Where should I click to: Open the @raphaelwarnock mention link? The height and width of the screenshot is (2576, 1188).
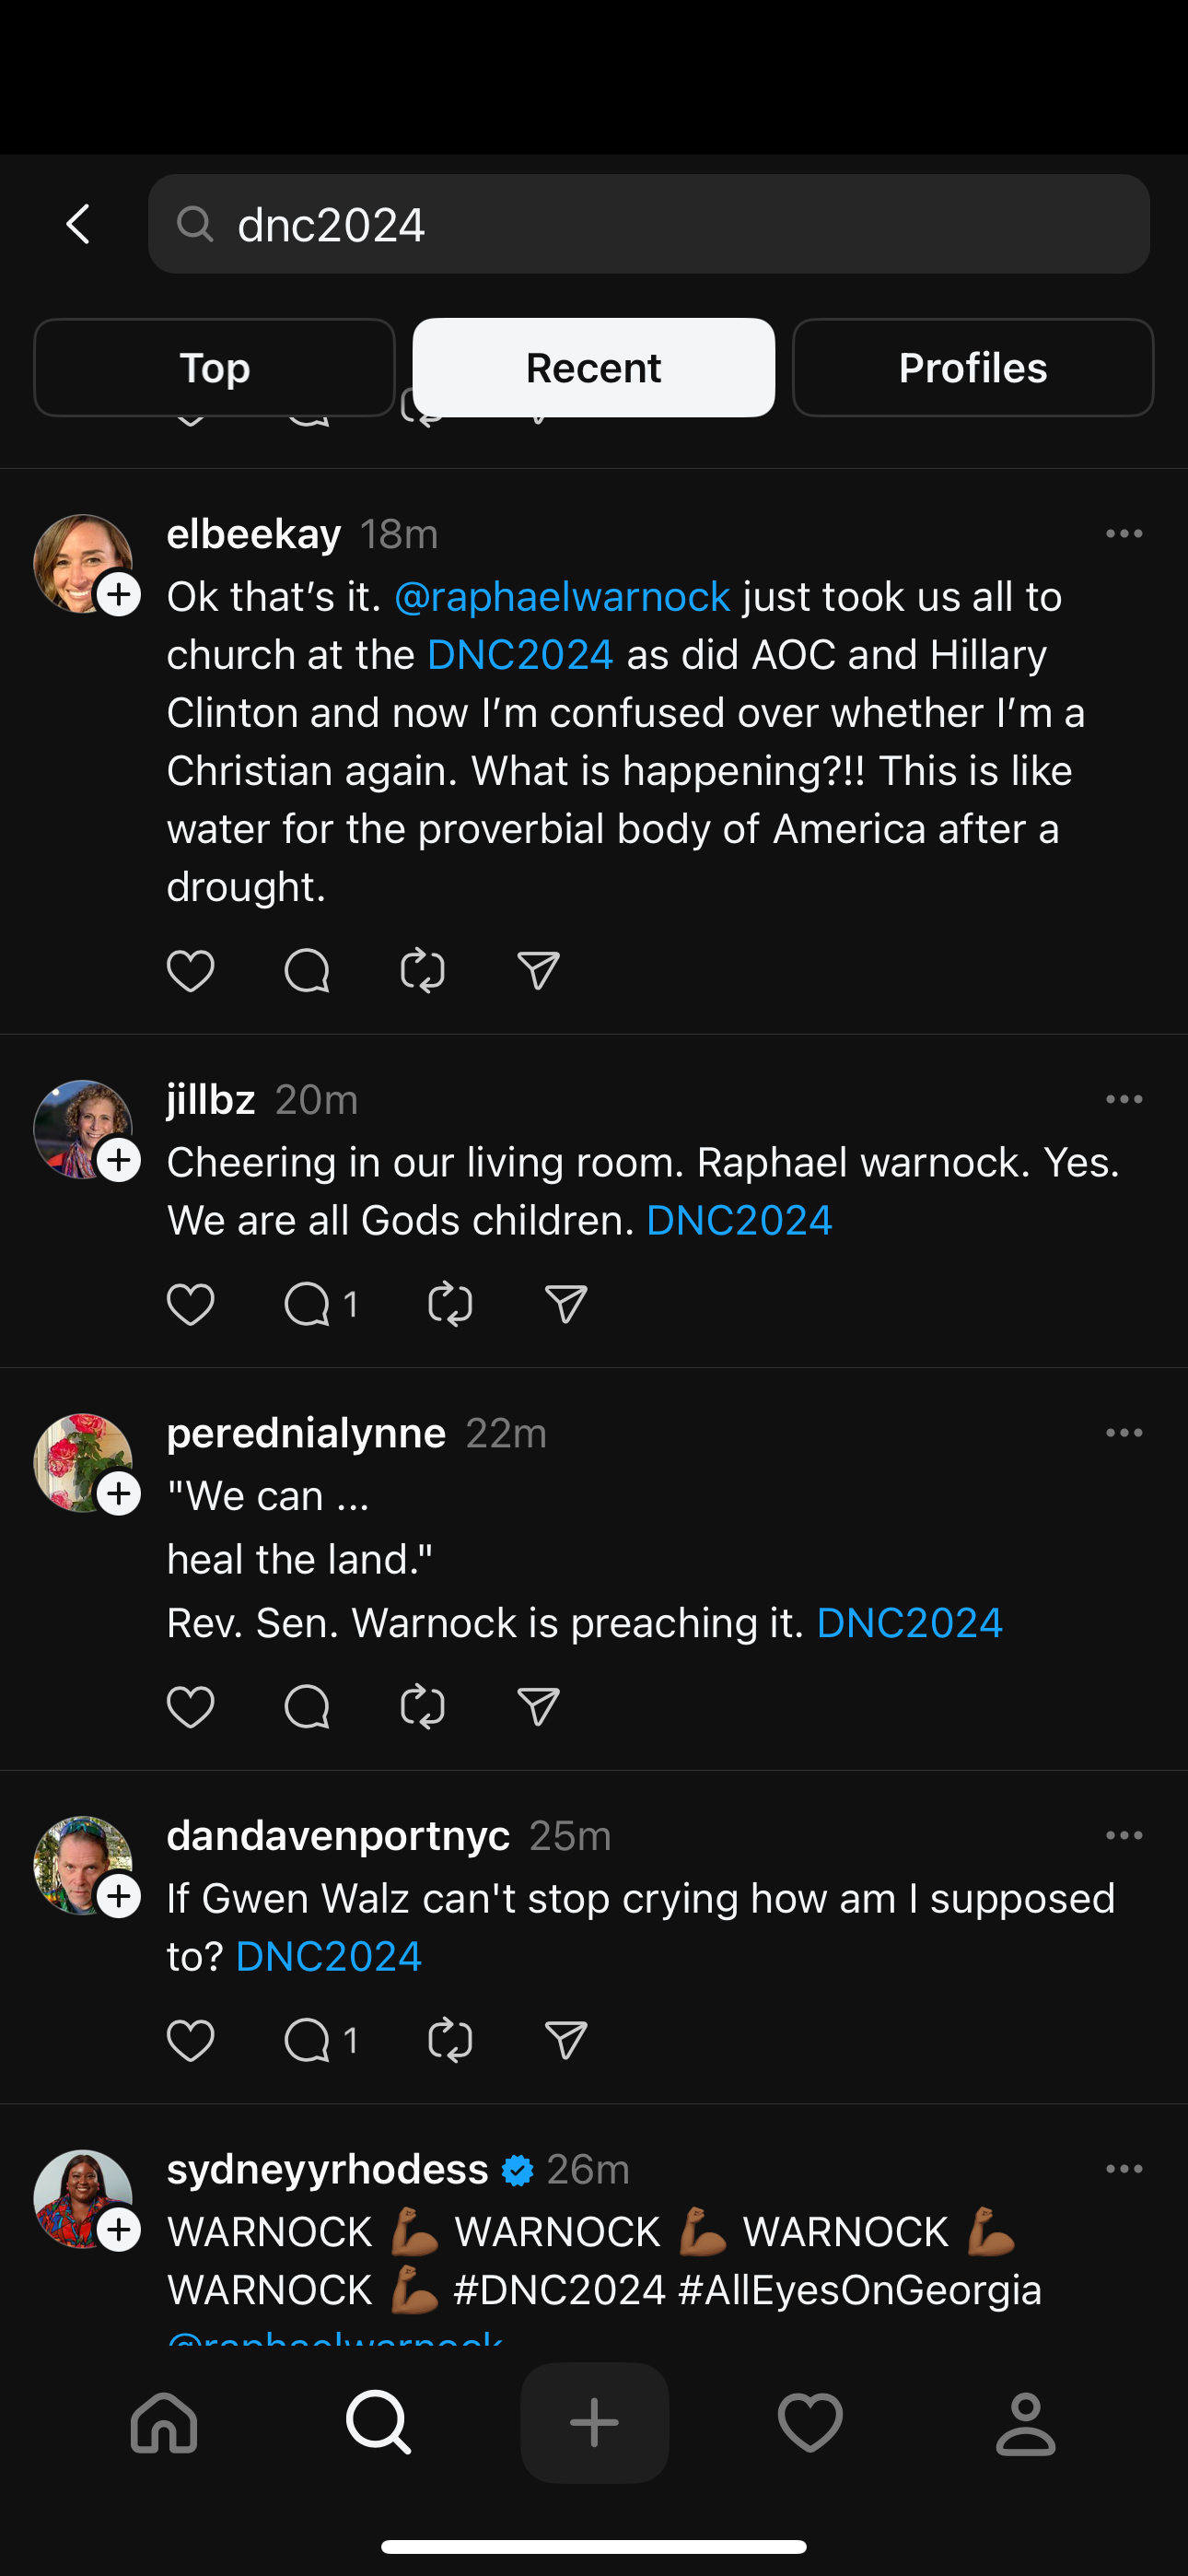[562, 597]
